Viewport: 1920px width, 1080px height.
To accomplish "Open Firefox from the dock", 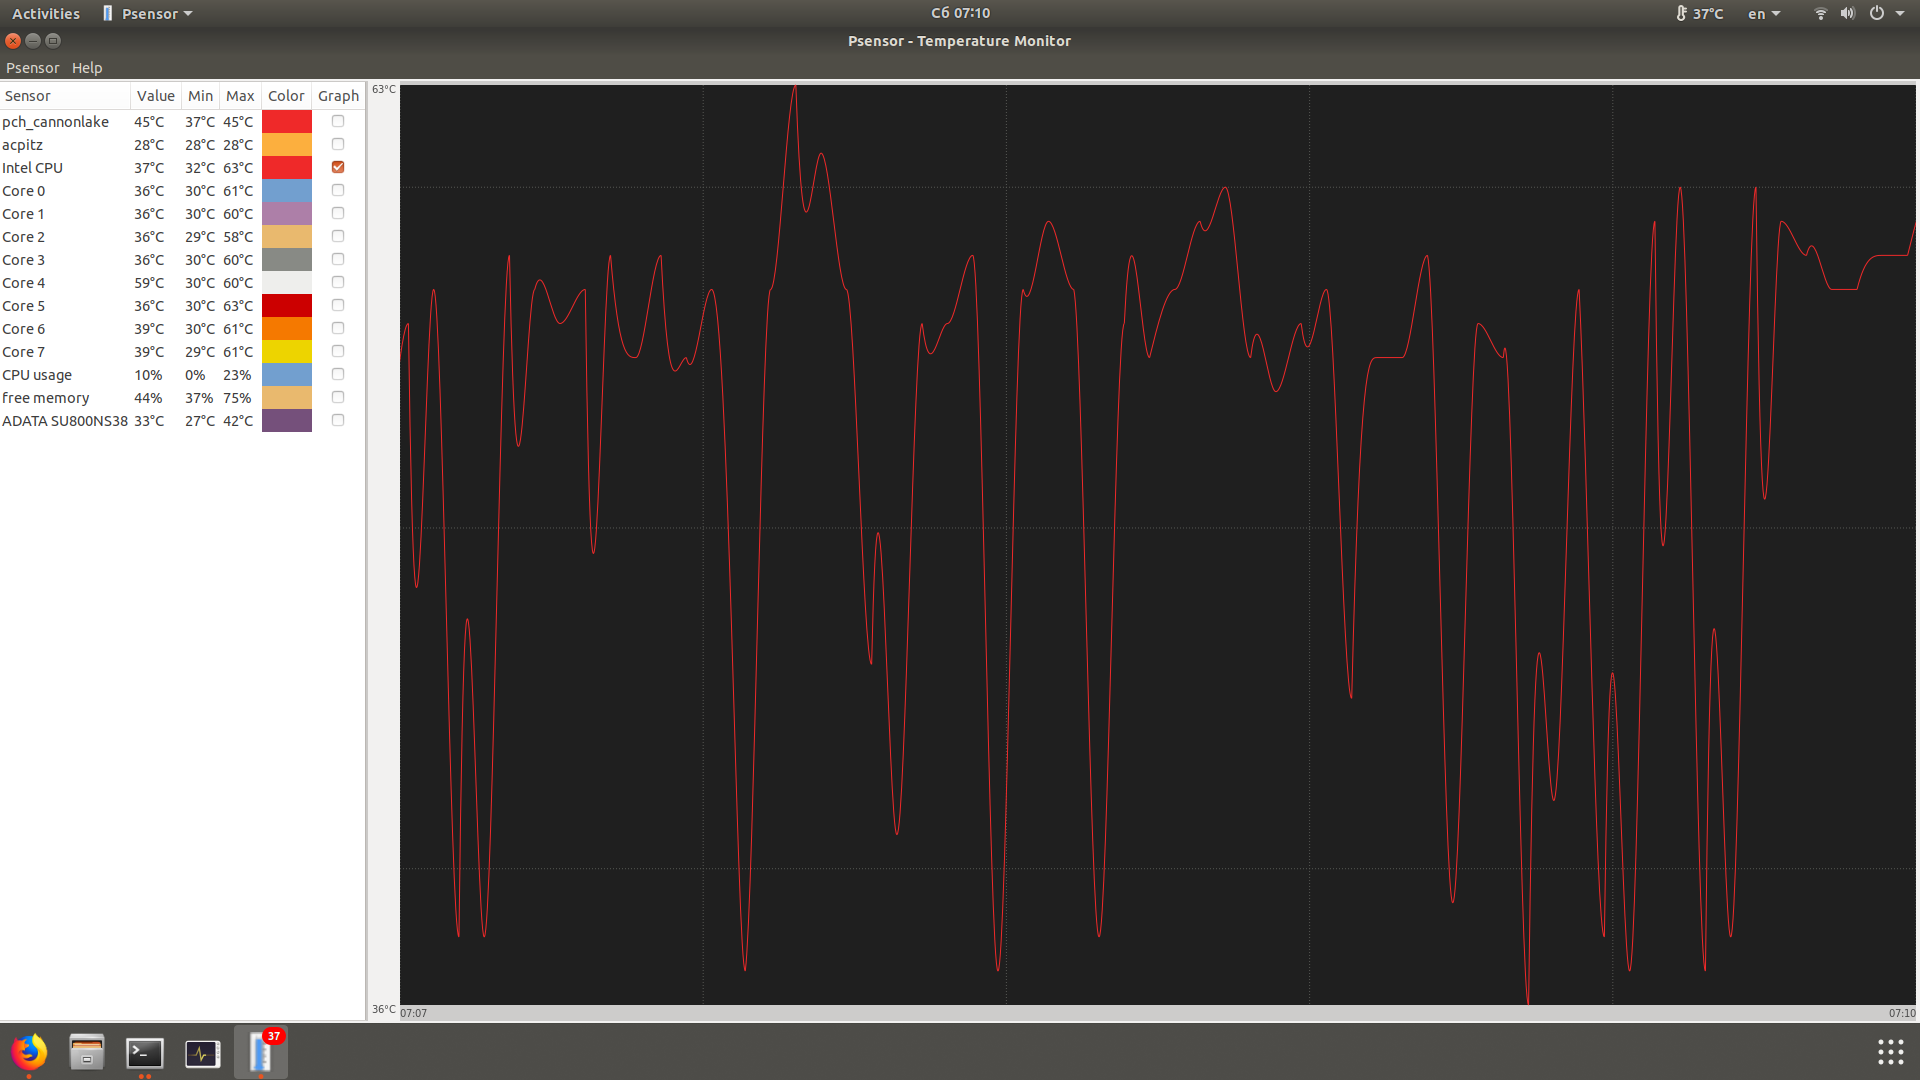I will pos(29,1052).
